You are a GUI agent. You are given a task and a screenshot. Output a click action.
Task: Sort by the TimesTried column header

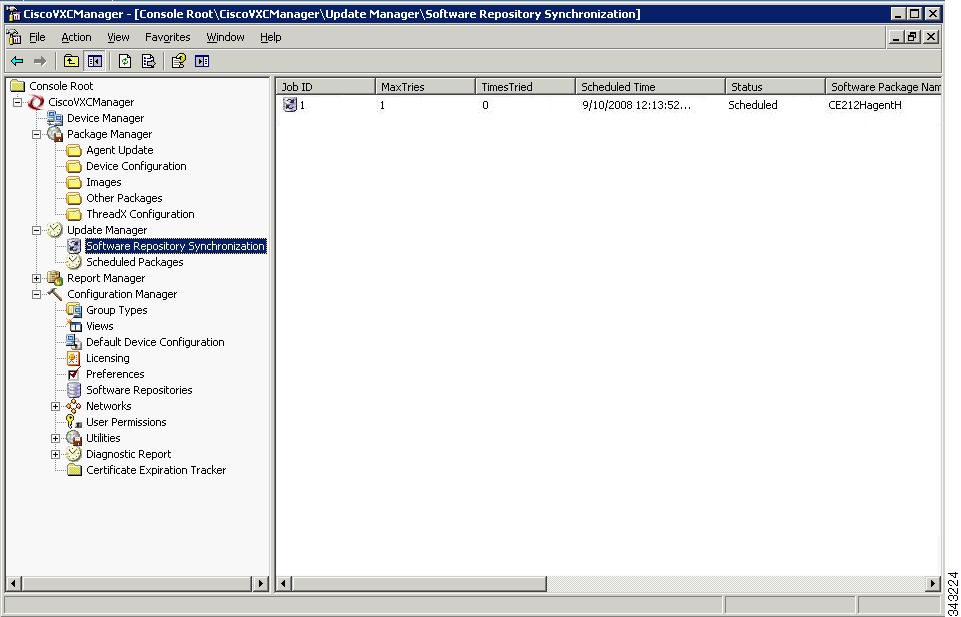click(x=525, y=87)
